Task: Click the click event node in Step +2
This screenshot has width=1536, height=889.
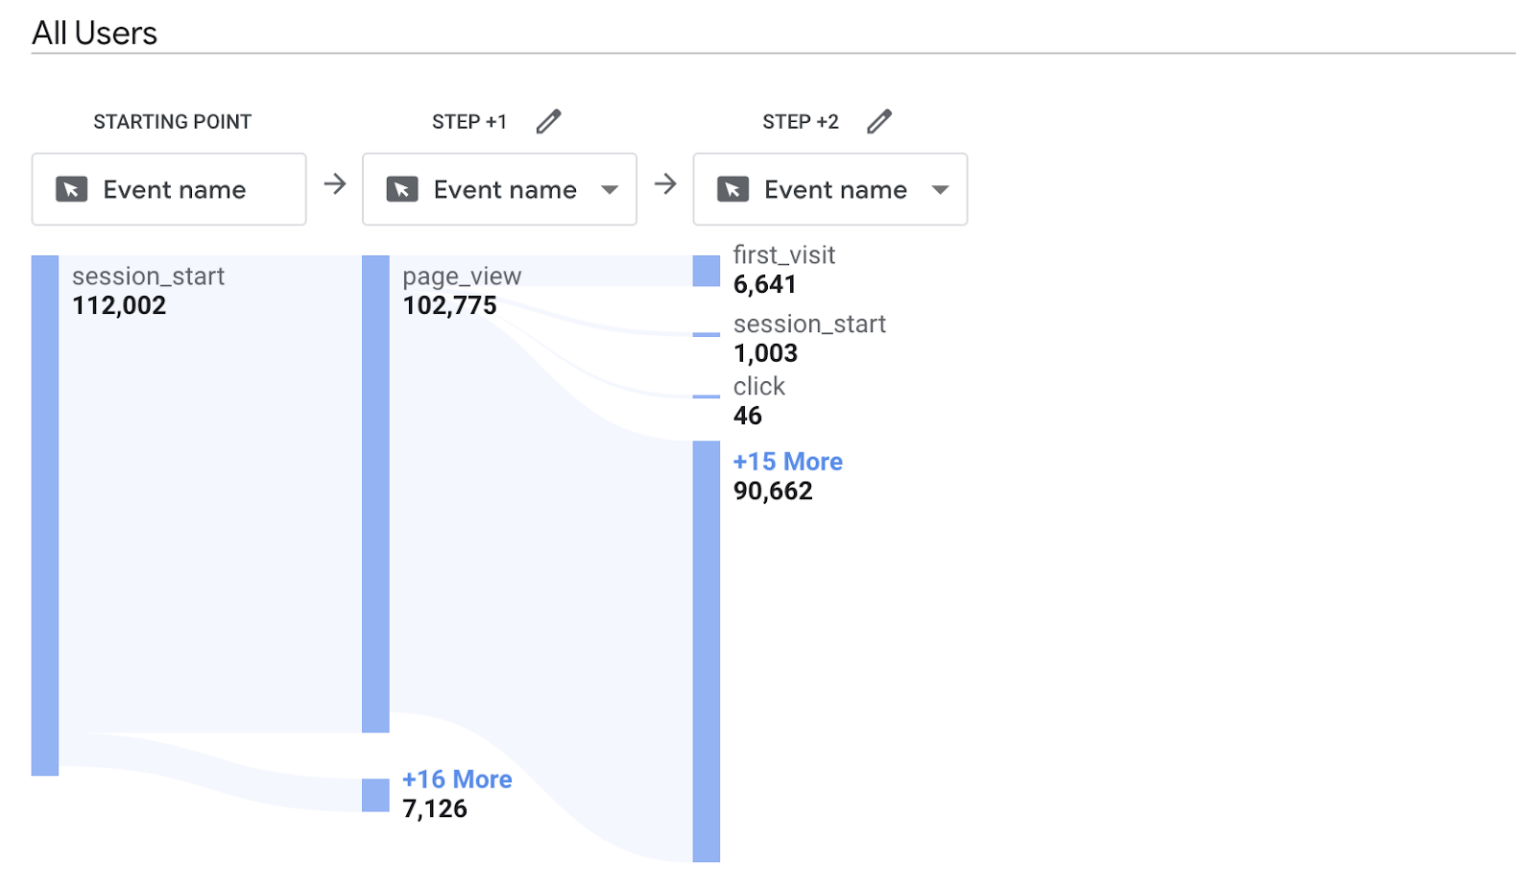Action: pyautogui.click(x=705, y=397)
